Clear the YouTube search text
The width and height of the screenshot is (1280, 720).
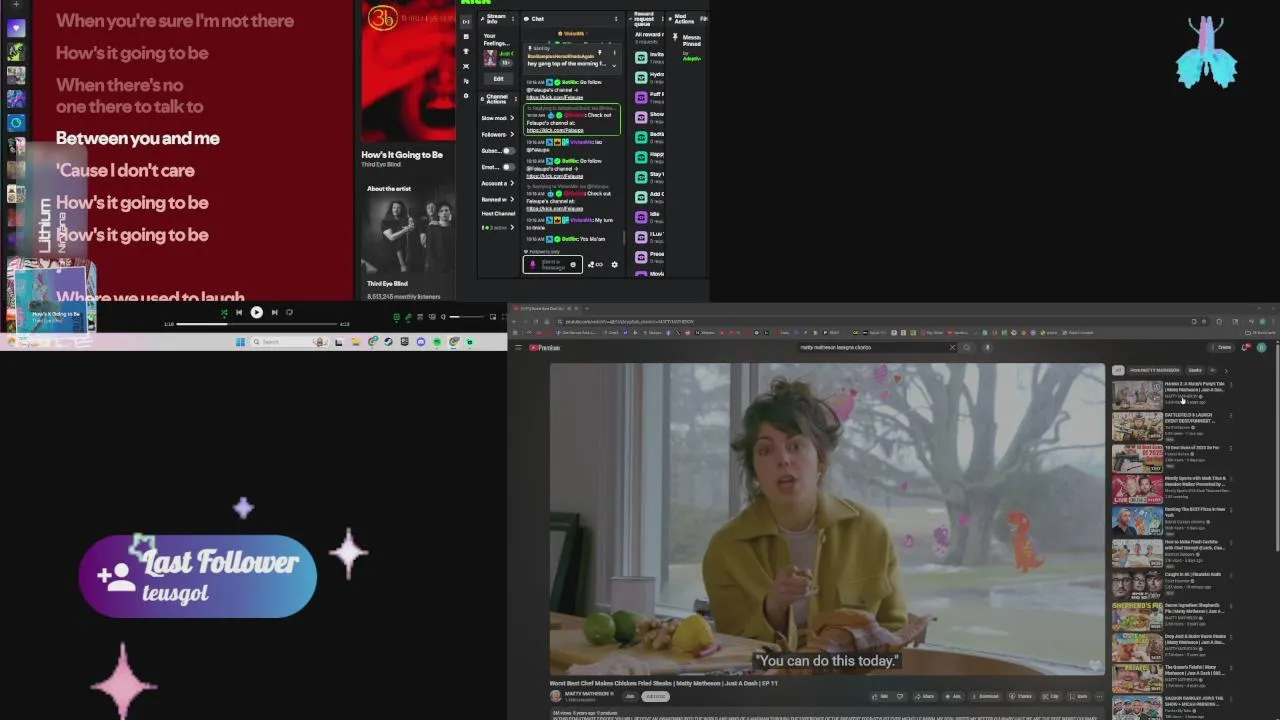pyautogui.click(x=952, y=348)
